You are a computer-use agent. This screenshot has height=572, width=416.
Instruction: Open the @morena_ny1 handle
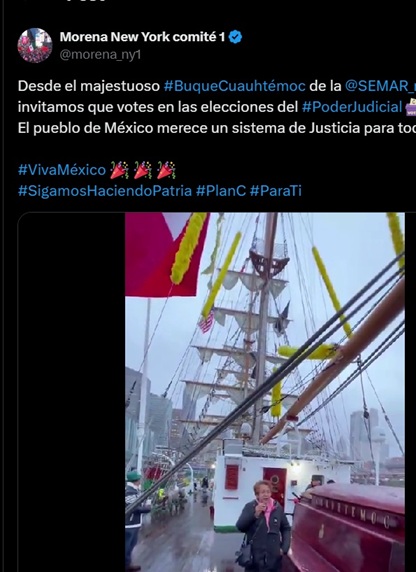pyautogui.click(x=100, y=55)
